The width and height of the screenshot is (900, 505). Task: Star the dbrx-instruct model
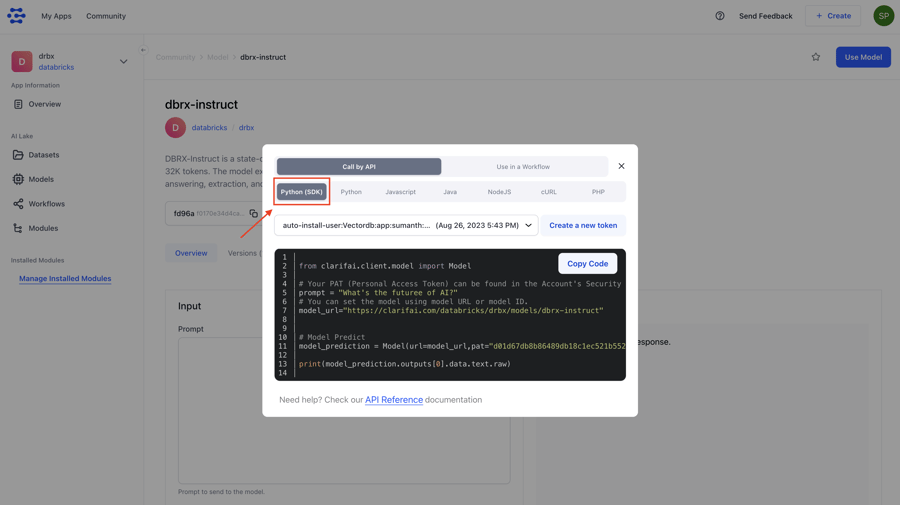[x=816, y=57]
